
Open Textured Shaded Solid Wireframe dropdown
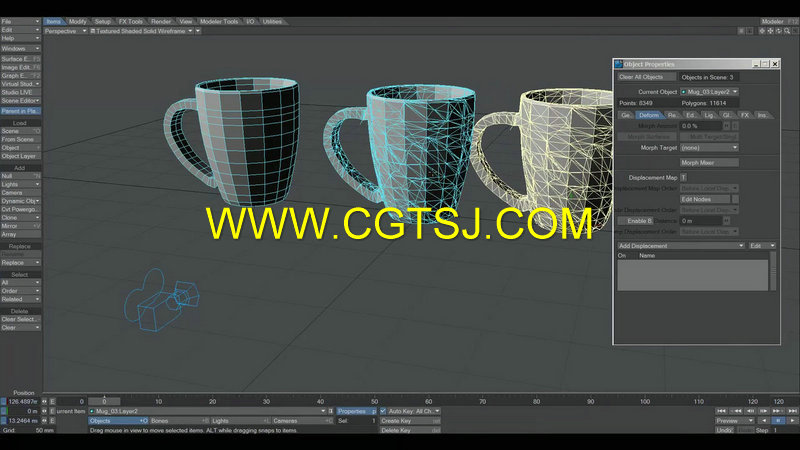(x=142, y=31)
